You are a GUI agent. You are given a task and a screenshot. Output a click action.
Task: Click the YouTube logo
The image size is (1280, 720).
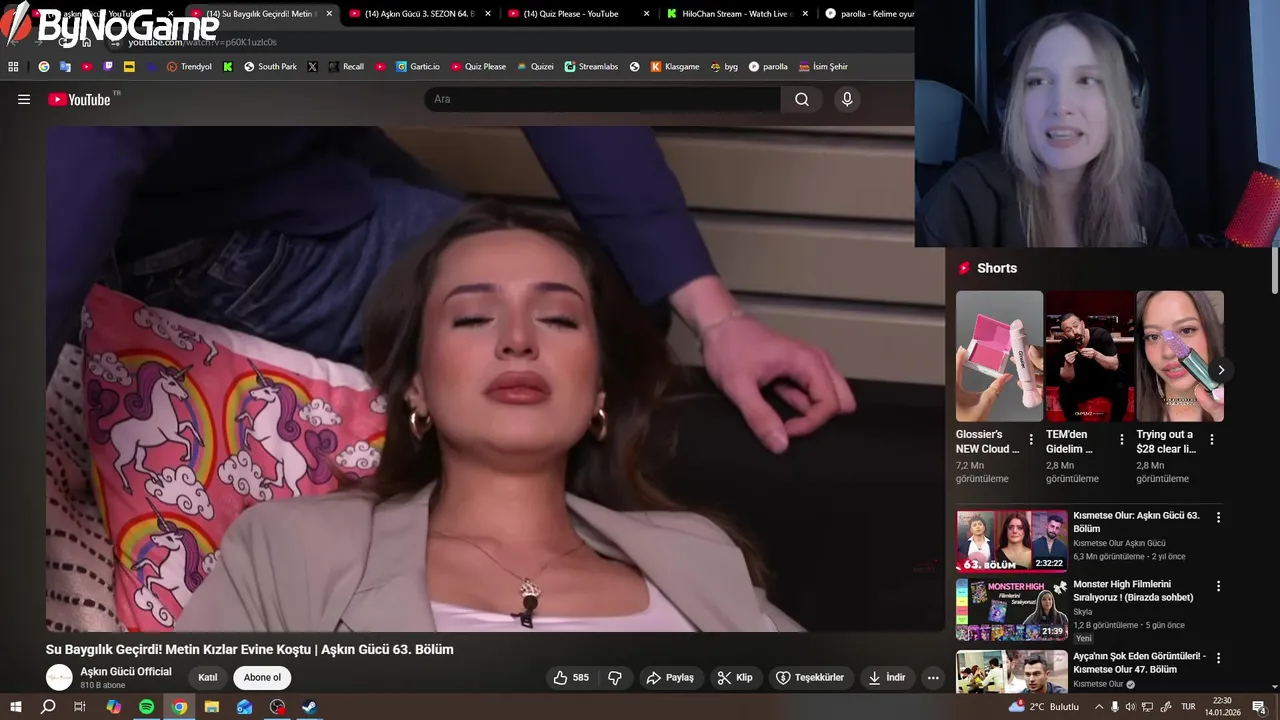[x=79, y=99]
